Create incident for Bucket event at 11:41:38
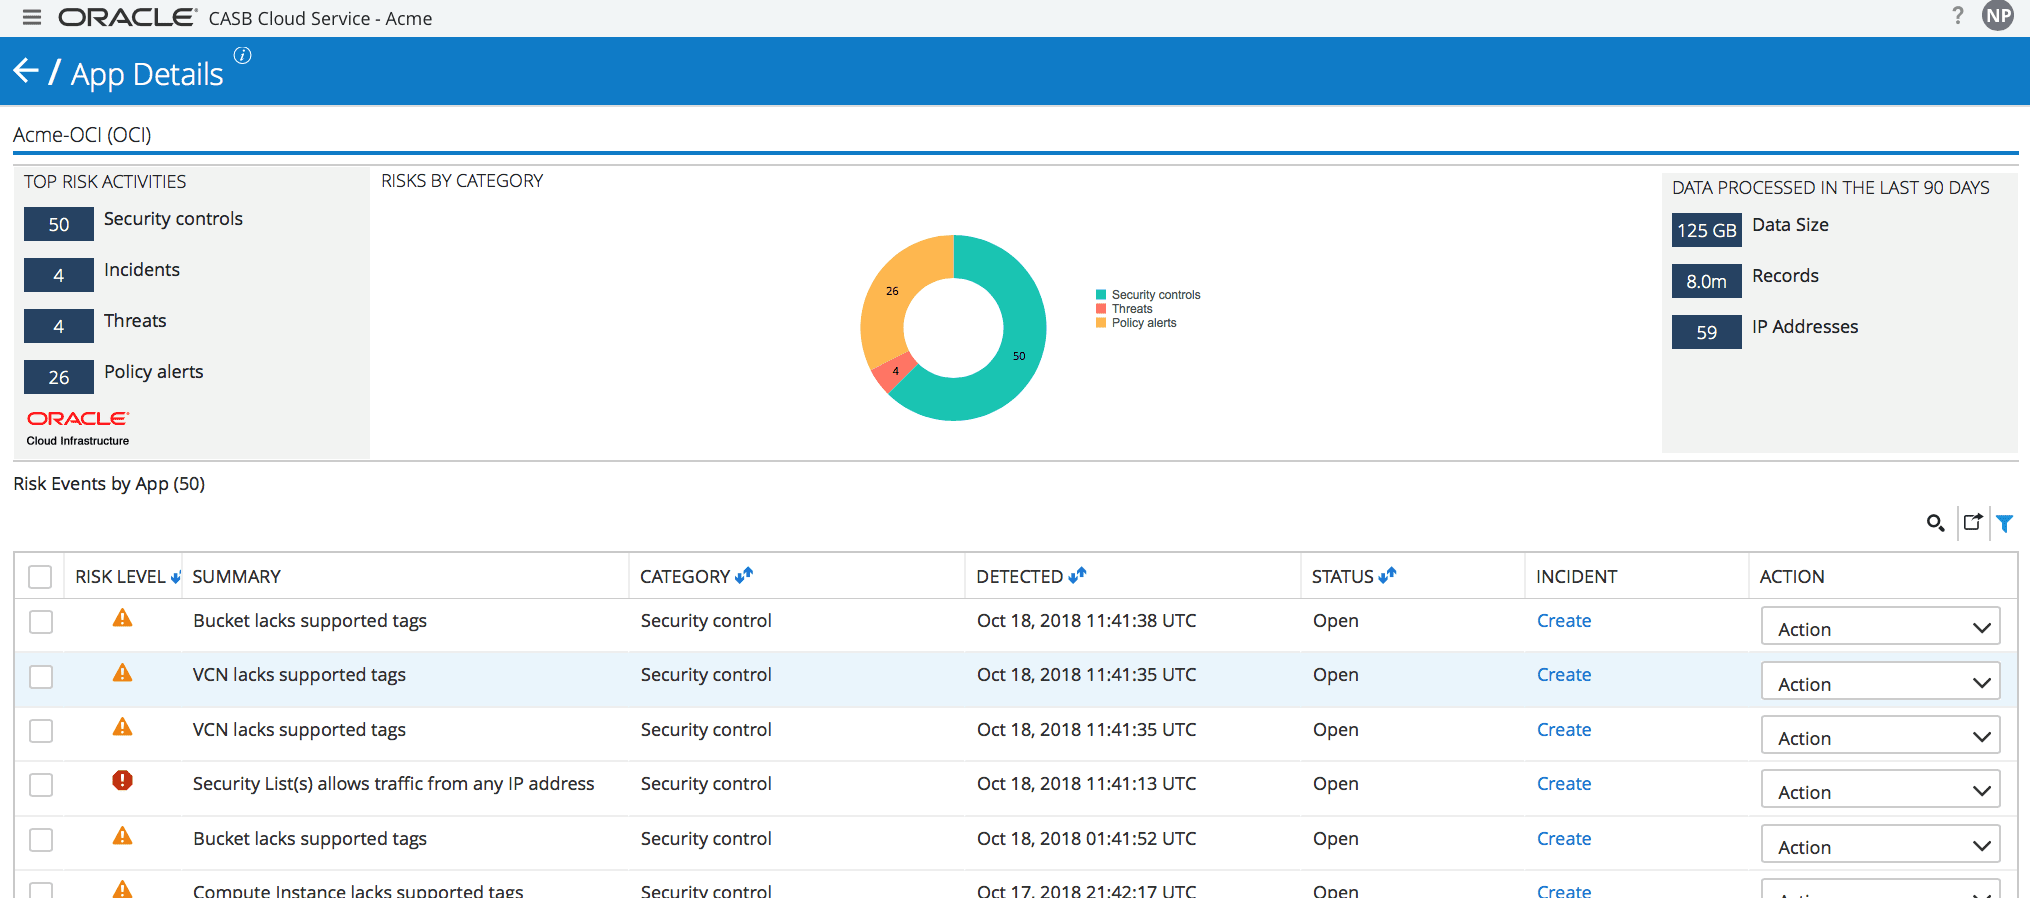Viewport: 2030px width, 898px height. pyautogui.click(x=1564, y=621)
